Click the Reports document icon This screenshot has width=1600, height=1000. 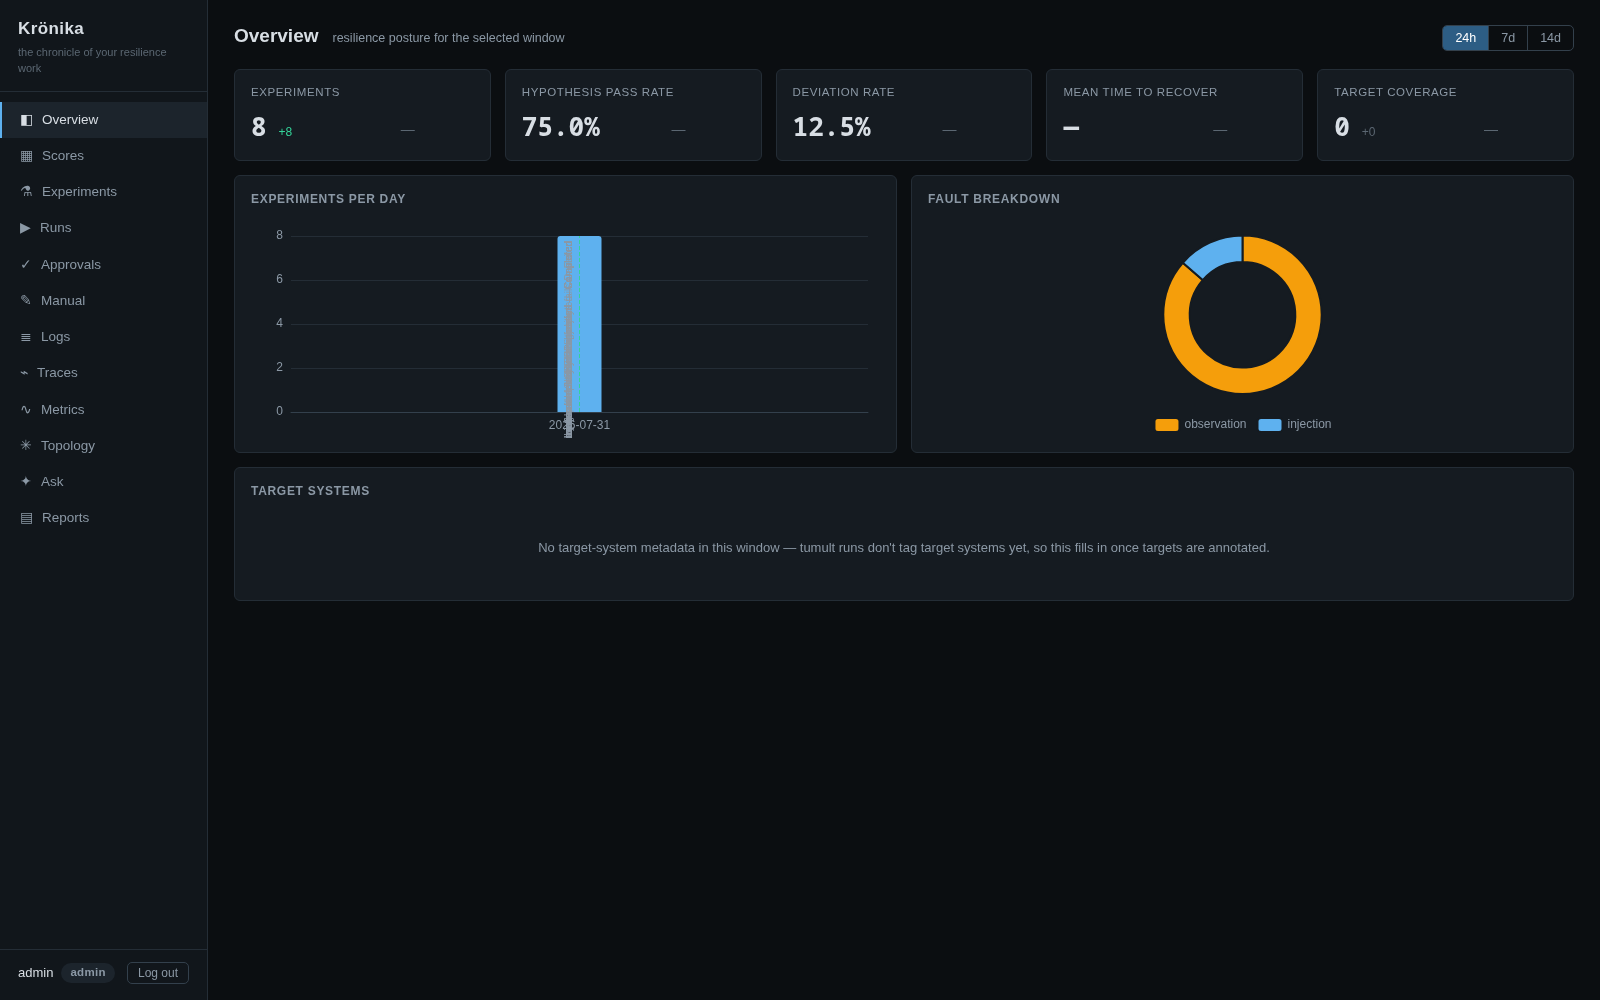26,518
